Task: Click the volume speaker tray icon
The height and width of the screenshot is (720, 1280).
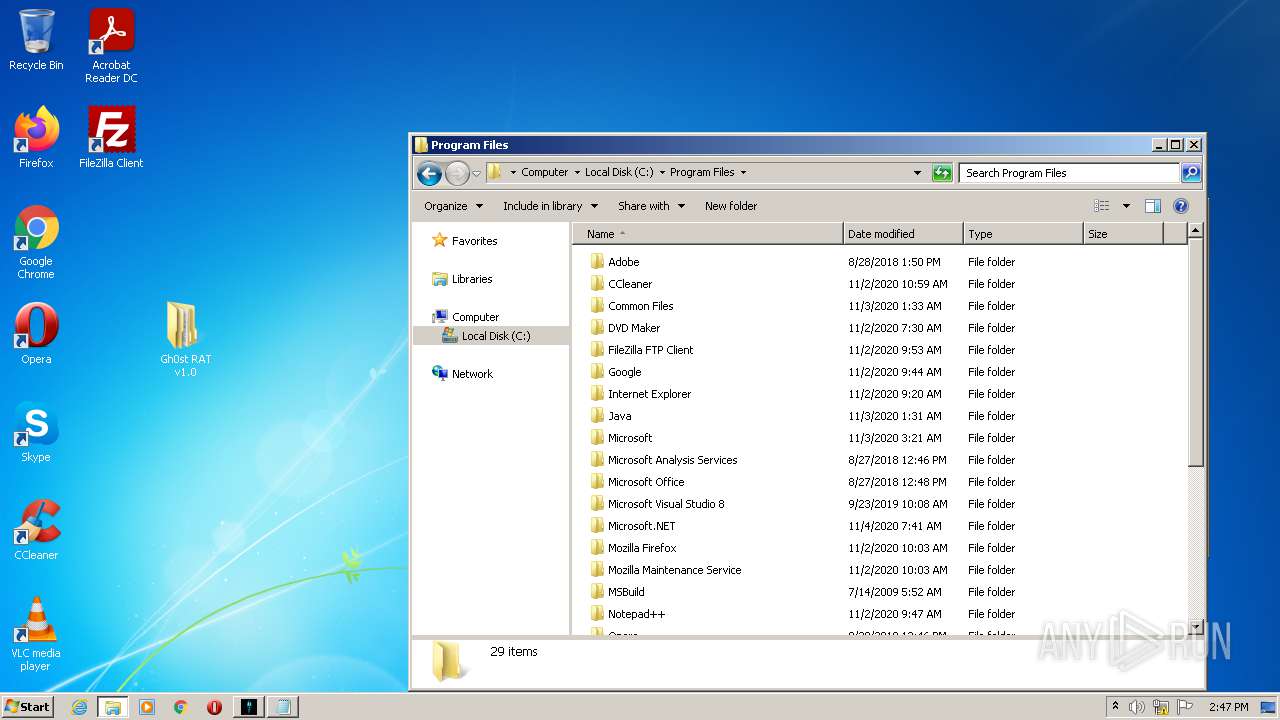Action: point(1137,707)
